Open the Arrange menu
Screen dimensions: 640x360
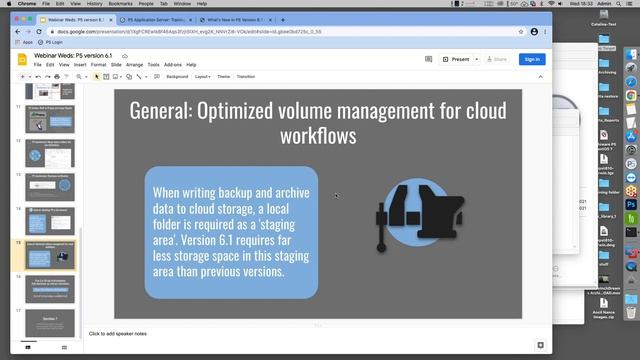coord(134,65)
